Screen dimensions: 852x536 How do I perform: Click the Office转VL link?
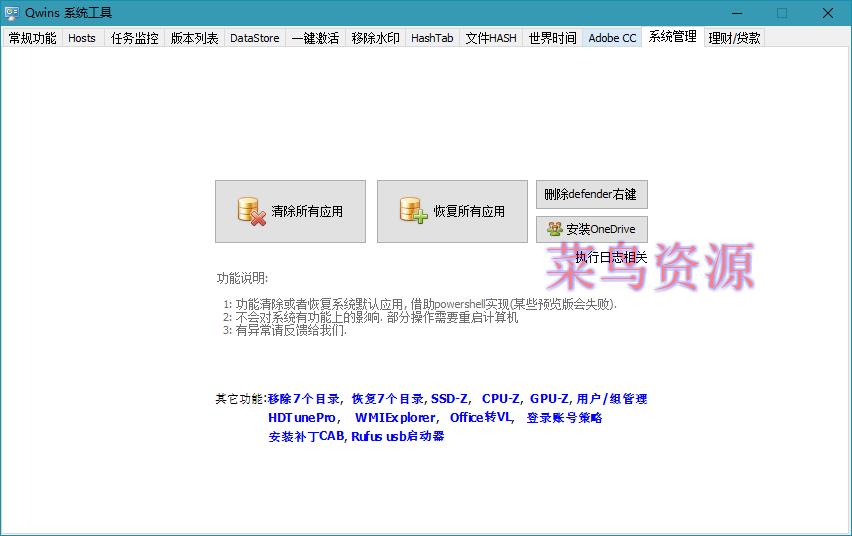[x=481, y=417]
